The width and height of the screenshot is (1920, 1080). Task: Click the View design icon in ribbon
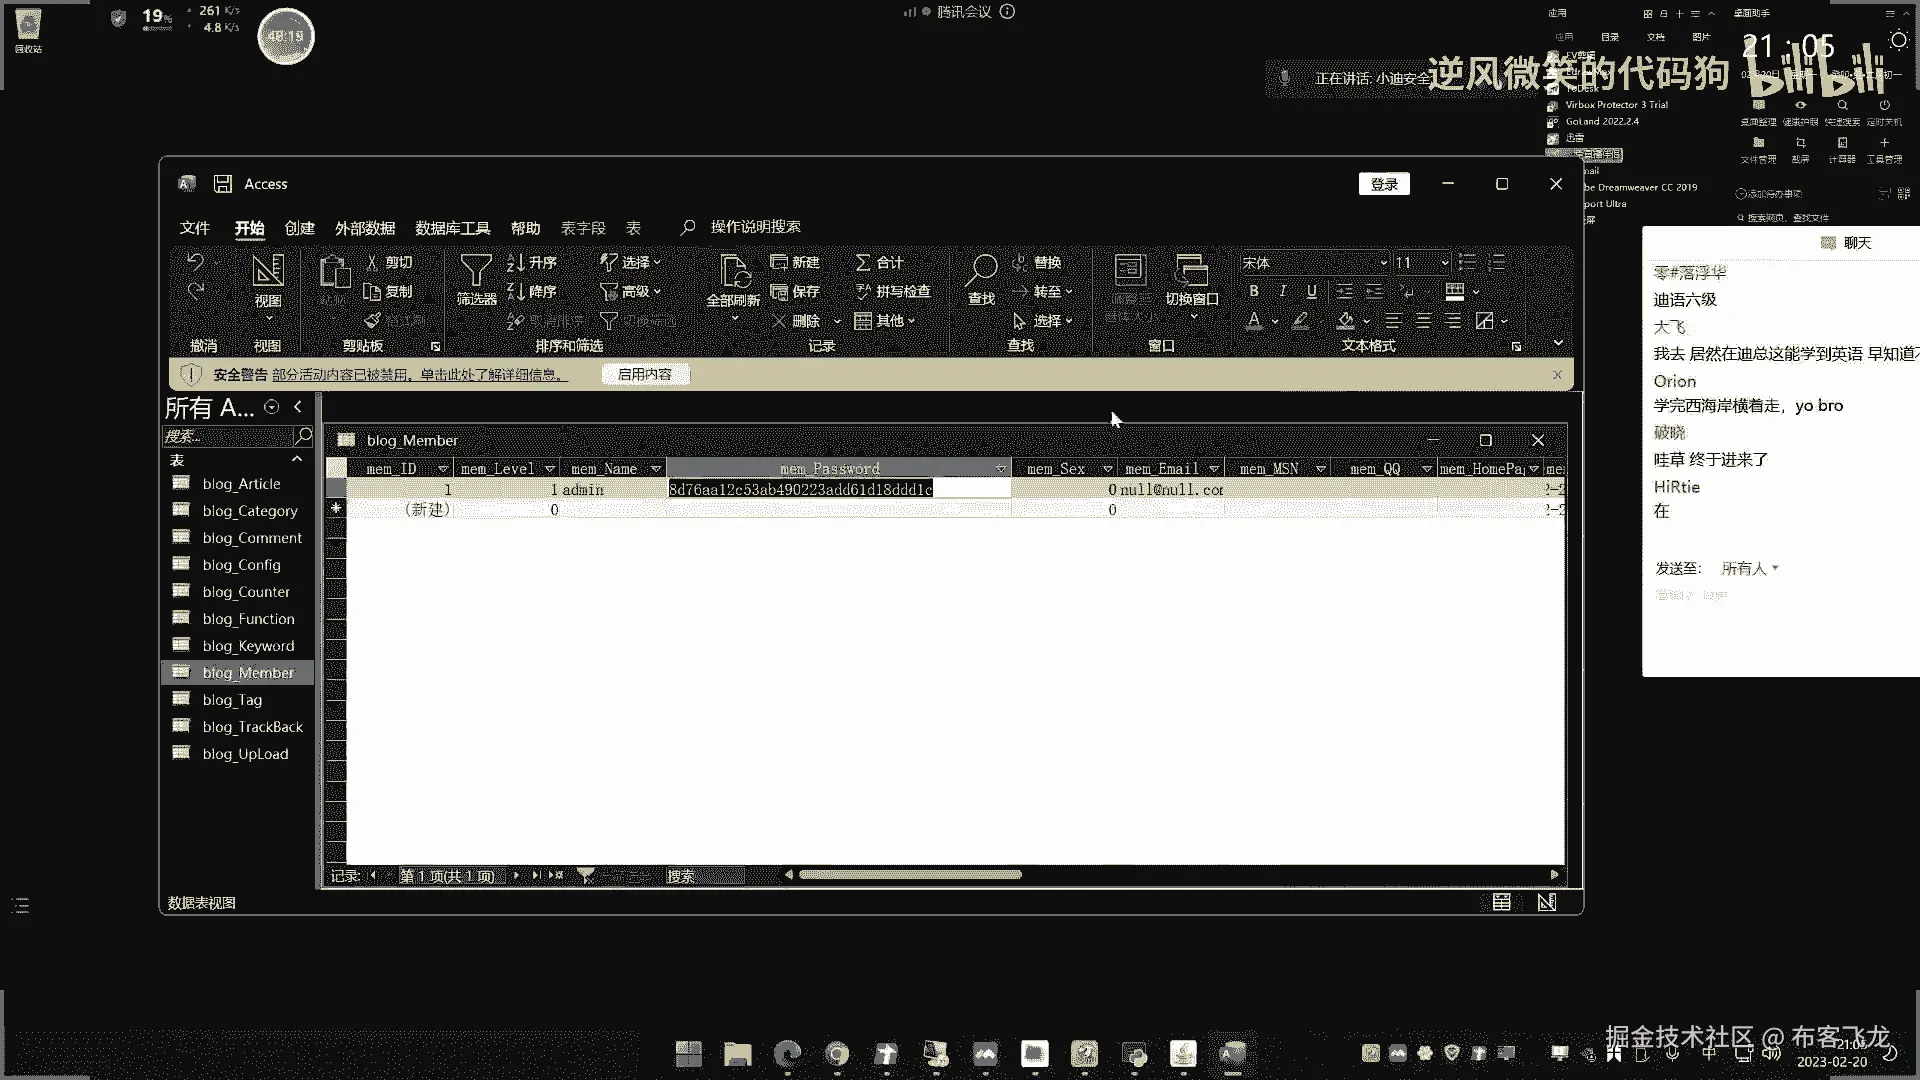(267, 271)
